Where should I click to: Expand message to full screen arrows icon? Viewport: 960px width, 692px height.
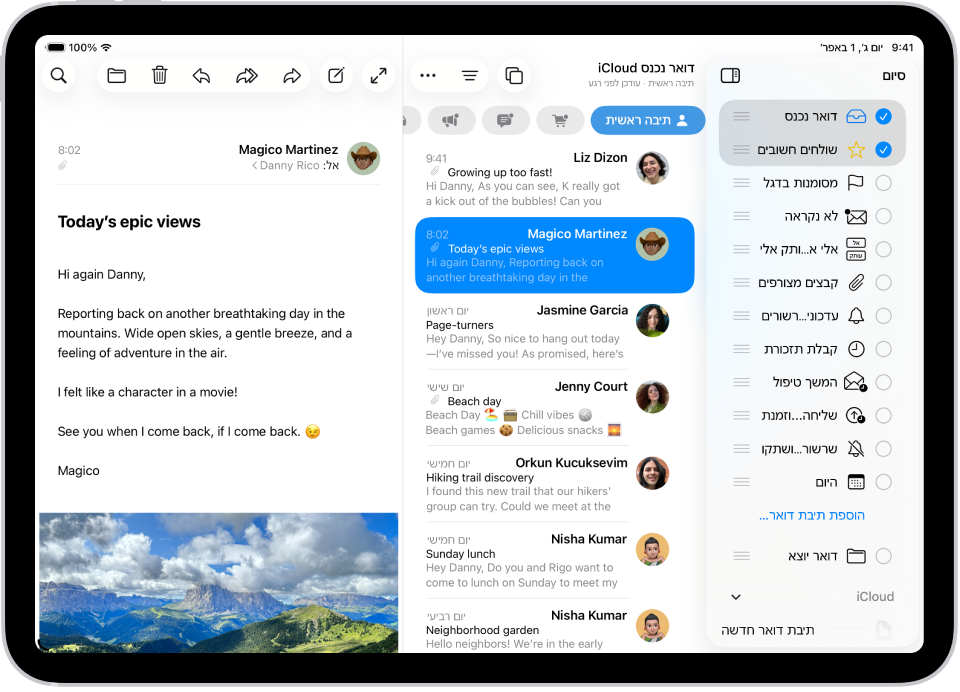(378, 76)
